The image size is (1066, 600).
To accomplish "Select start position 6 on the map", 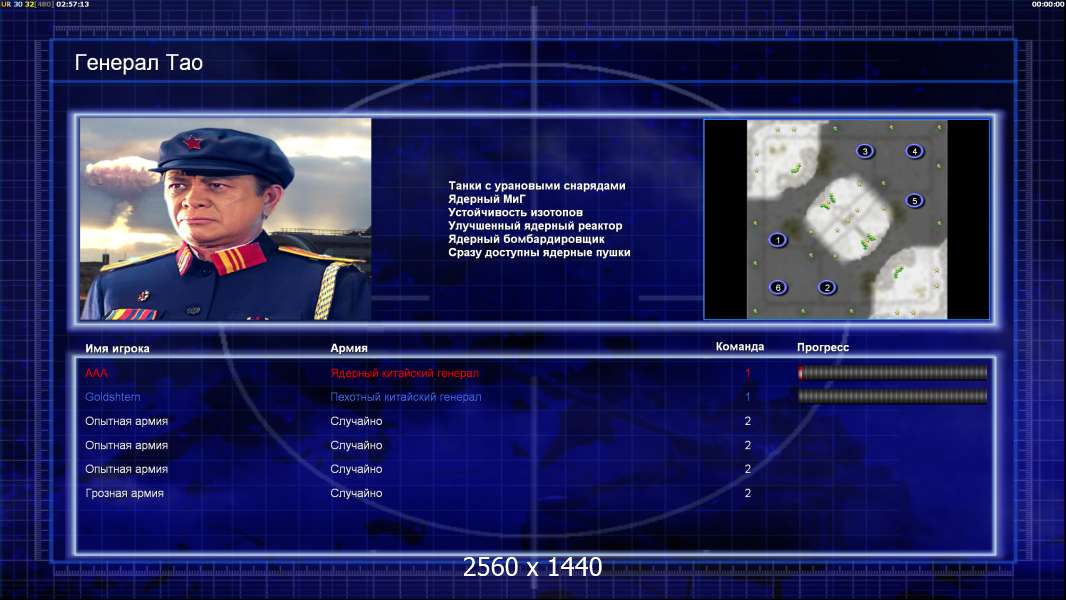I will click(778, 288).
